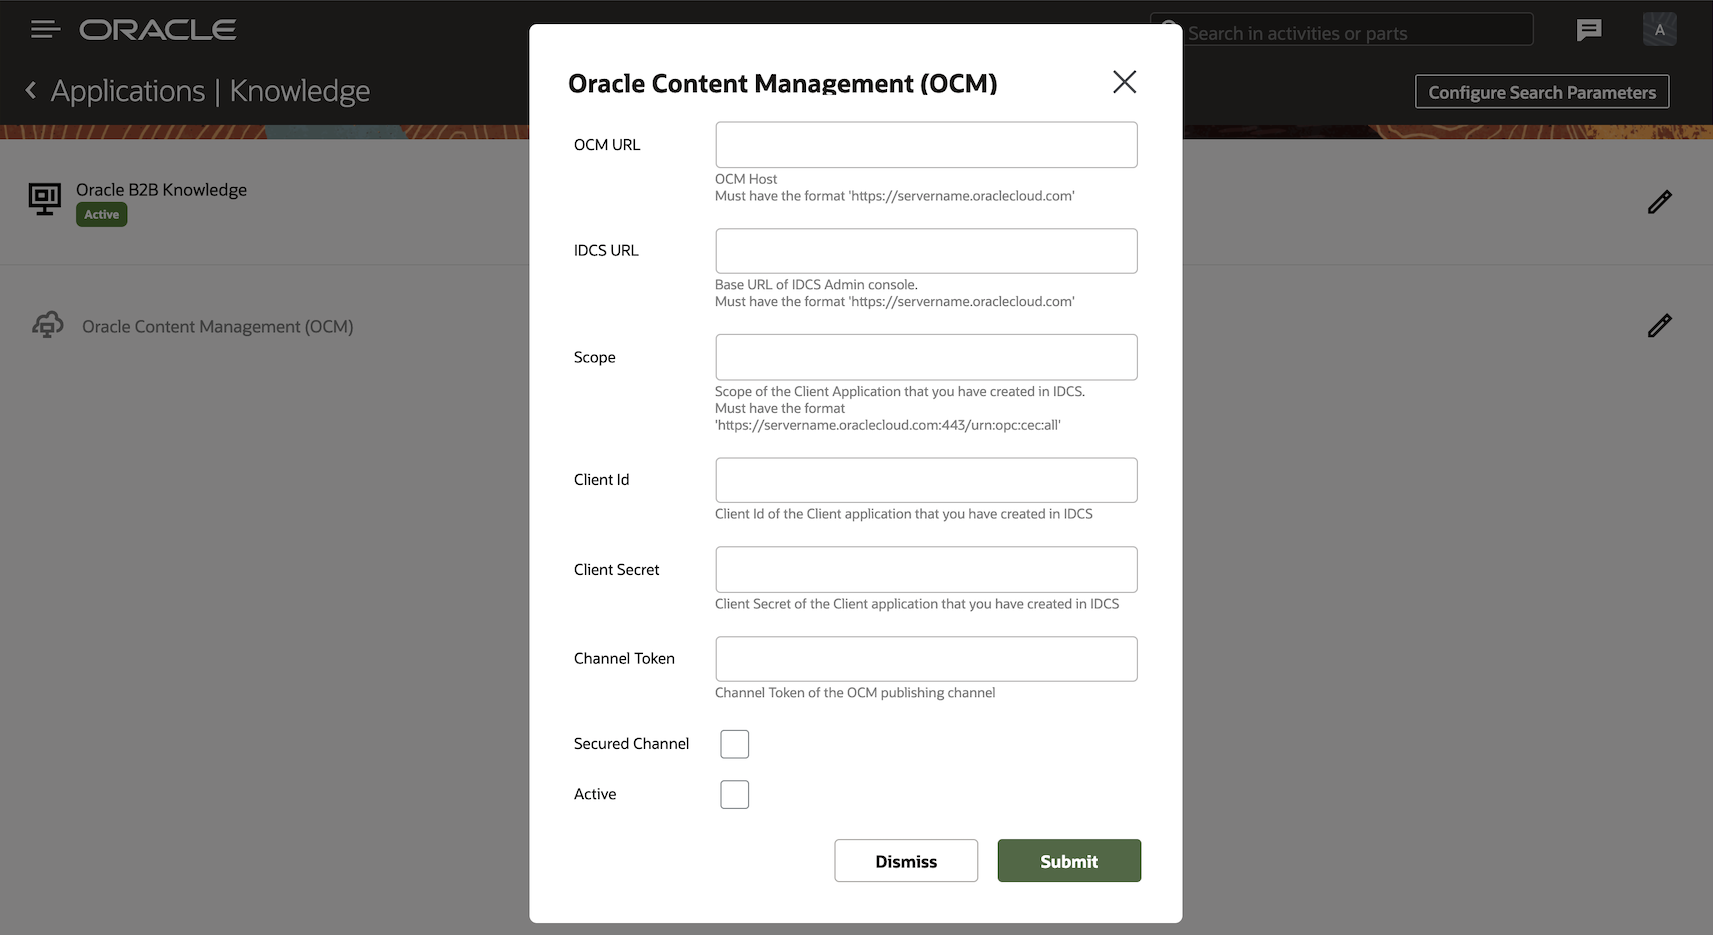The width and height of the screenshot is (1713, 935).
Task: Open the chat messages icon
Action: [x=1589, y=30]
